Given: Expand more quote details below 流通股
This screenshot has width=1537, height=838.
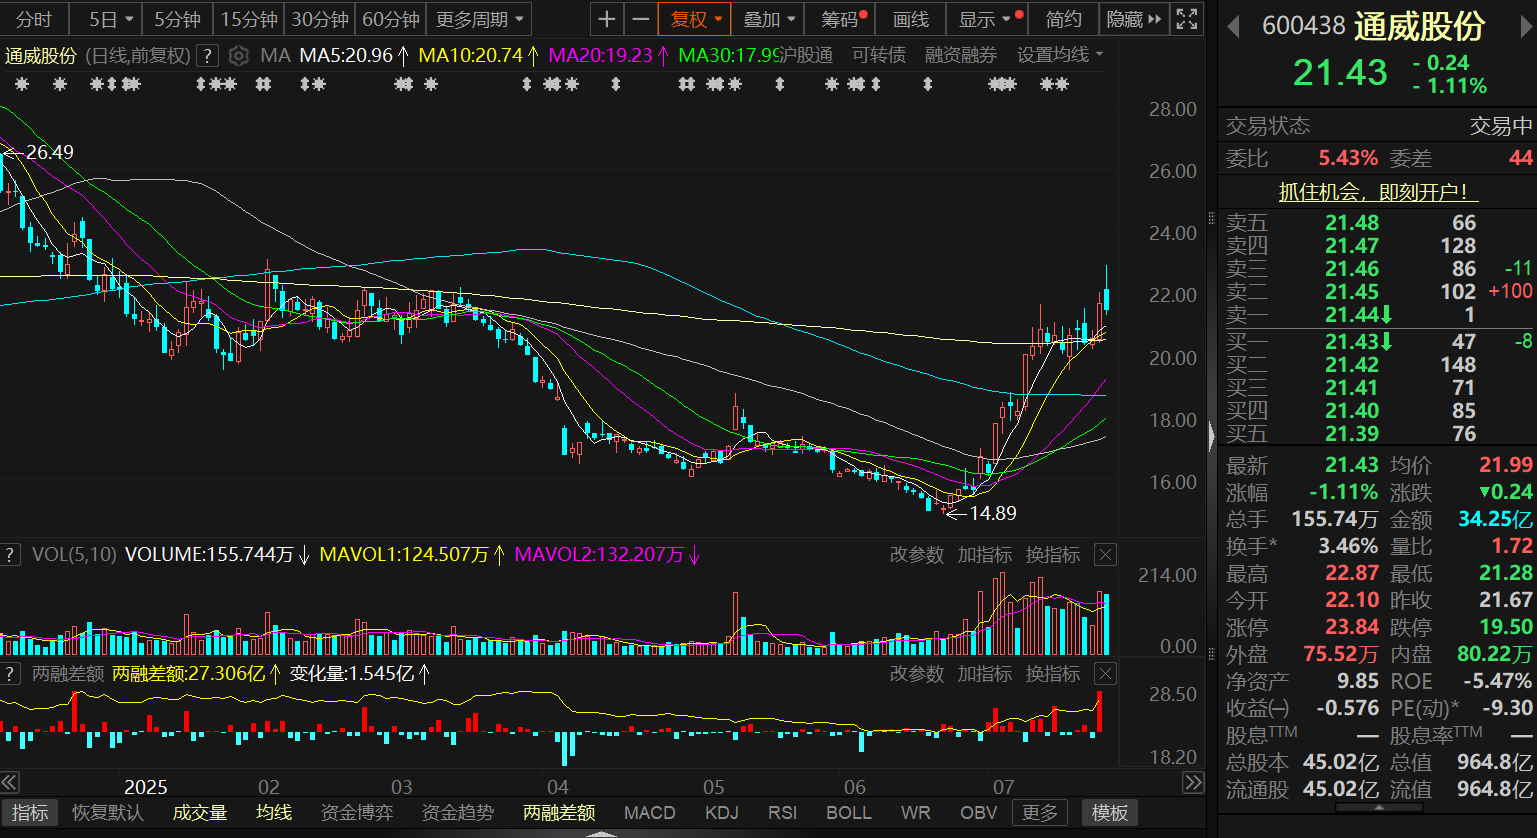Looking at the screenshot, I should pos(1378,806).
